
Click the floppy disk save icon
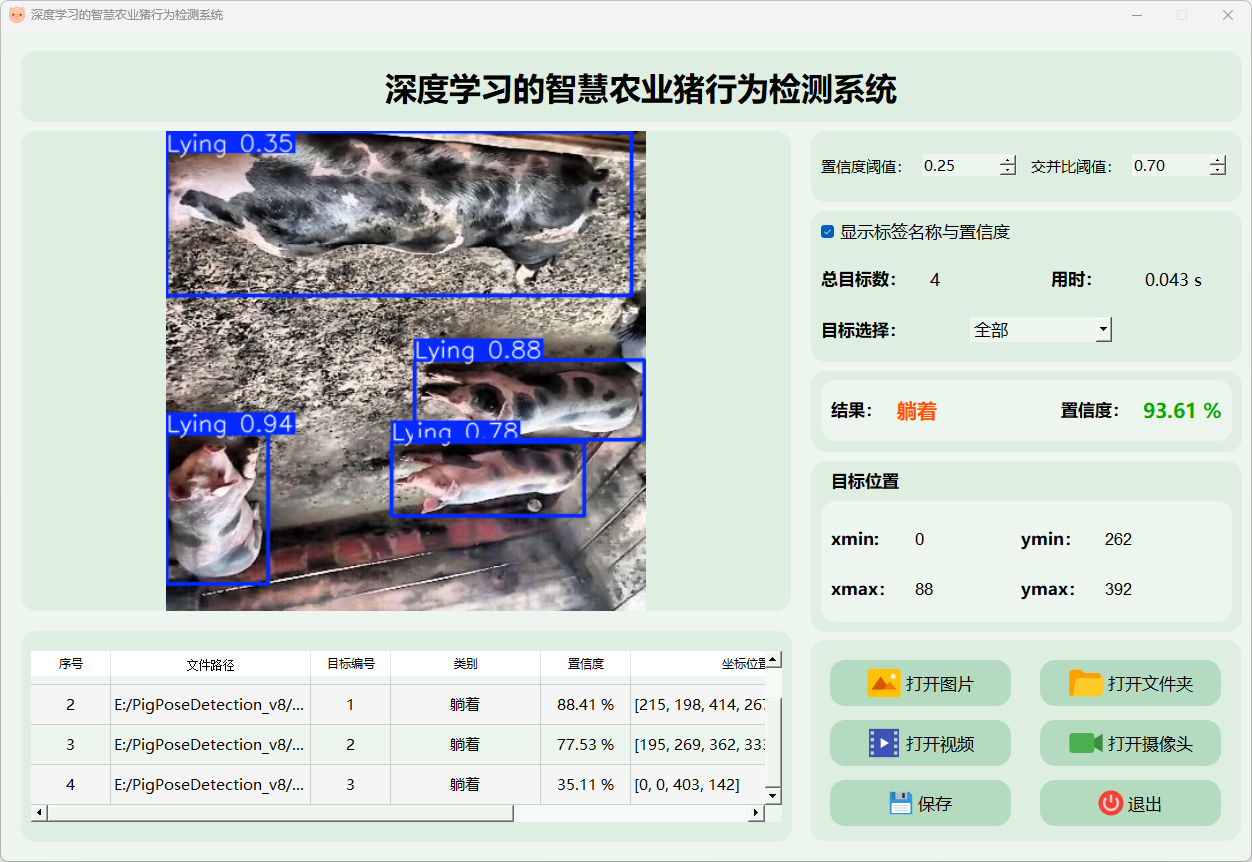(900, 803)
